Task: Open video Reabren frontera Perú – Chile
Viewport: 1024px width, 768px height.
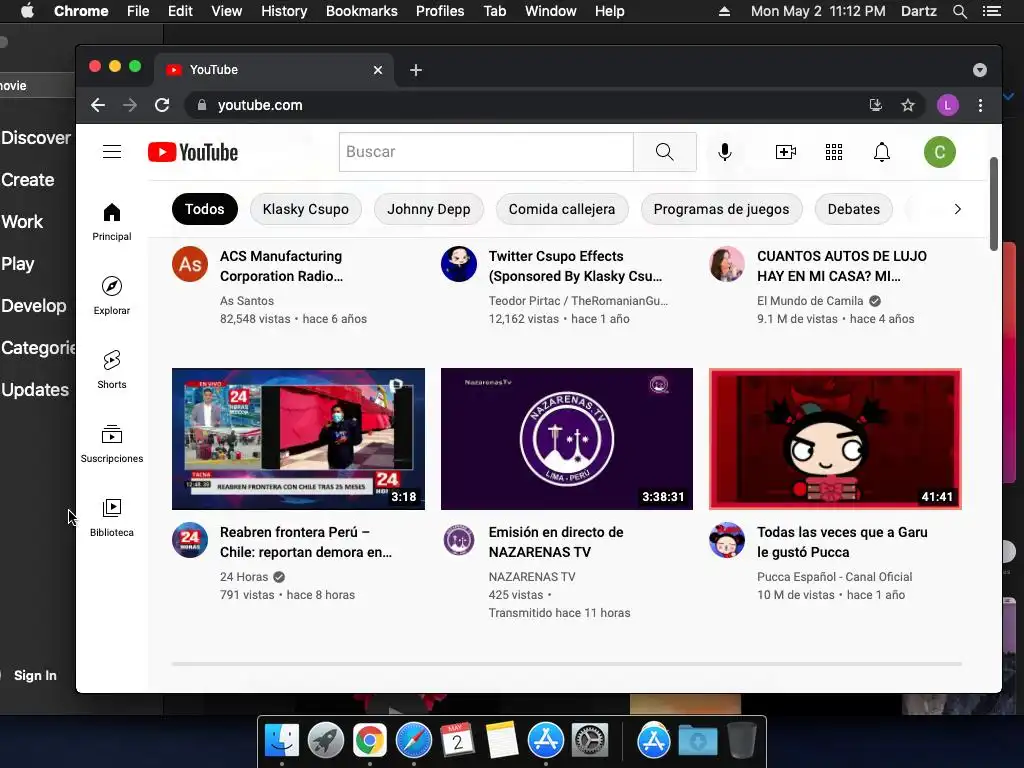Action: pos(306,542)
